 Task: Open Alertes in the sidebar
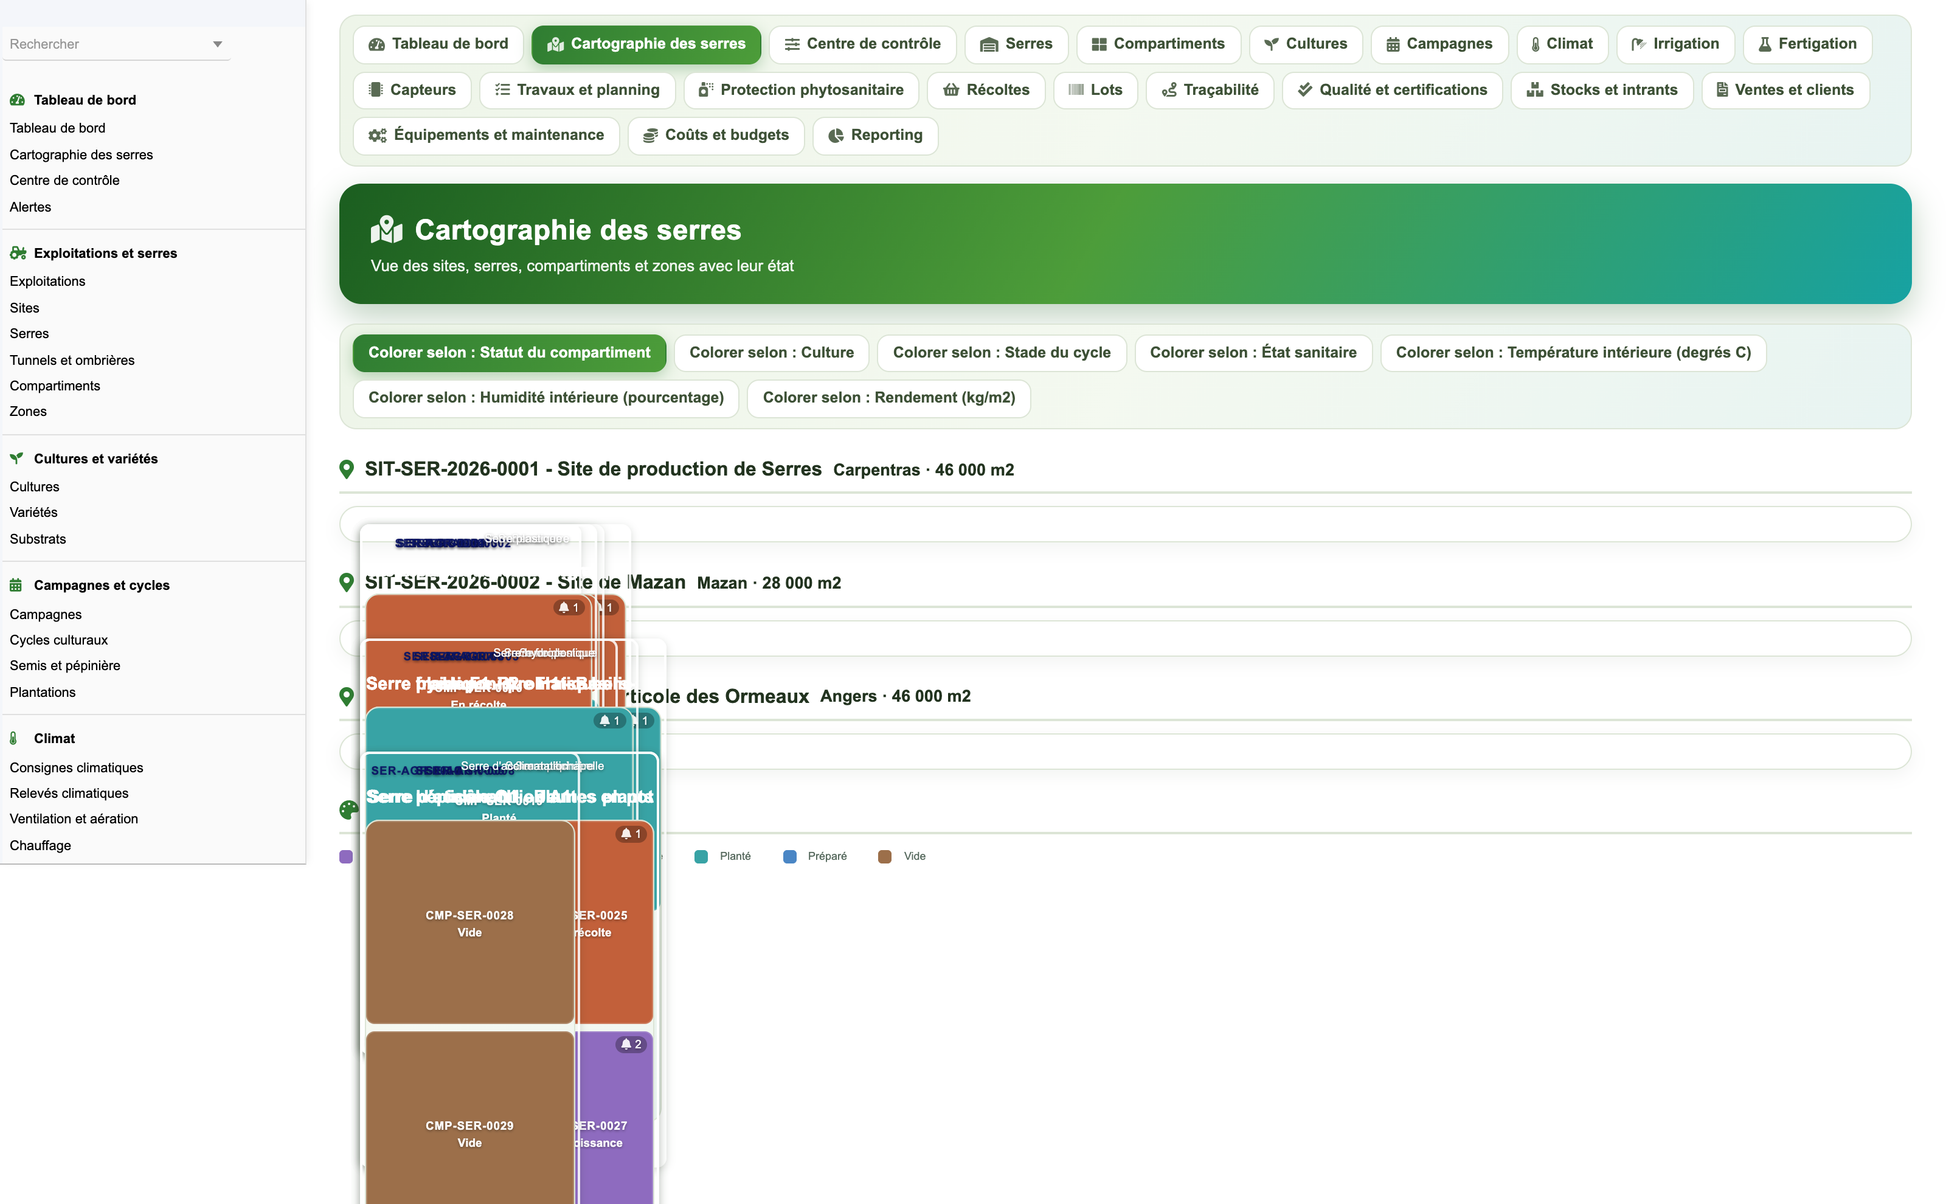(30, 207)
